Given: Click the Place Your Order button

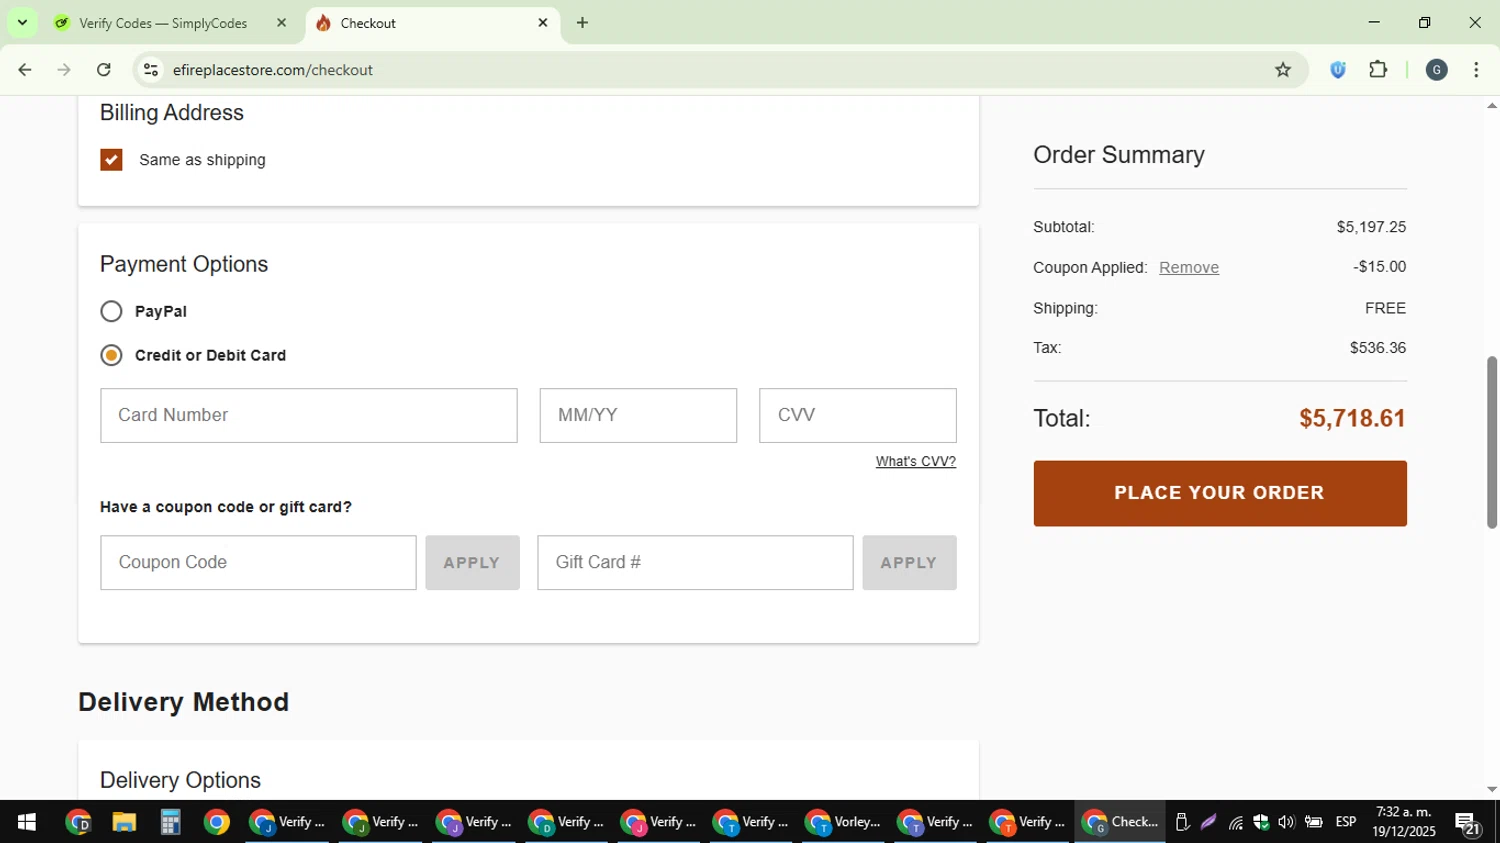Looking at the screenshot, I should [1220, 493].
